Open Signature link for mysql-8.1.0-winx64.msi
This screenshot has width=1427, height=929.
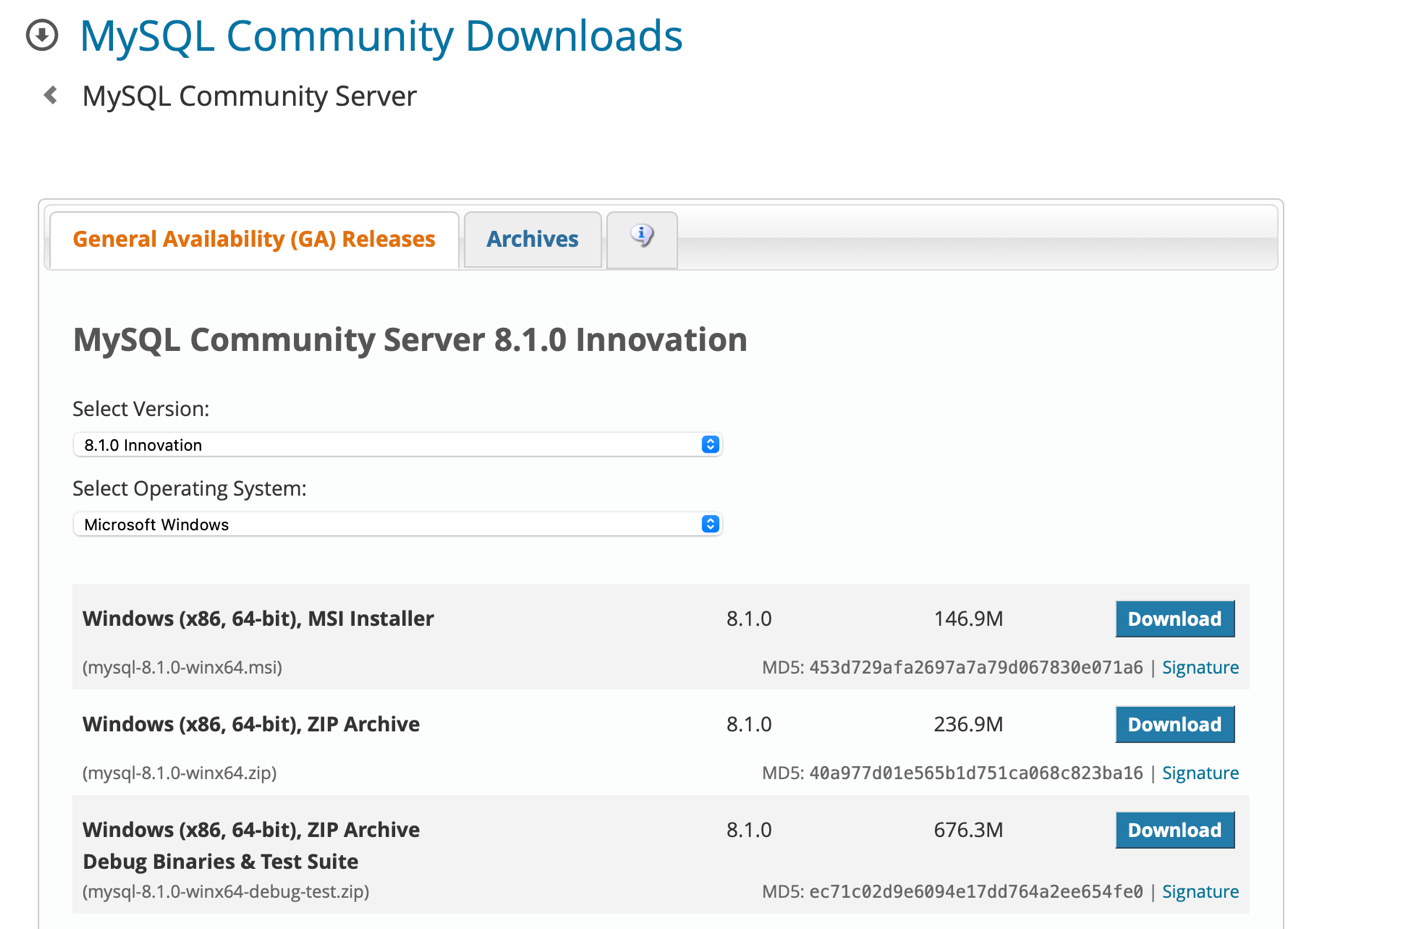pos(1200,667)
